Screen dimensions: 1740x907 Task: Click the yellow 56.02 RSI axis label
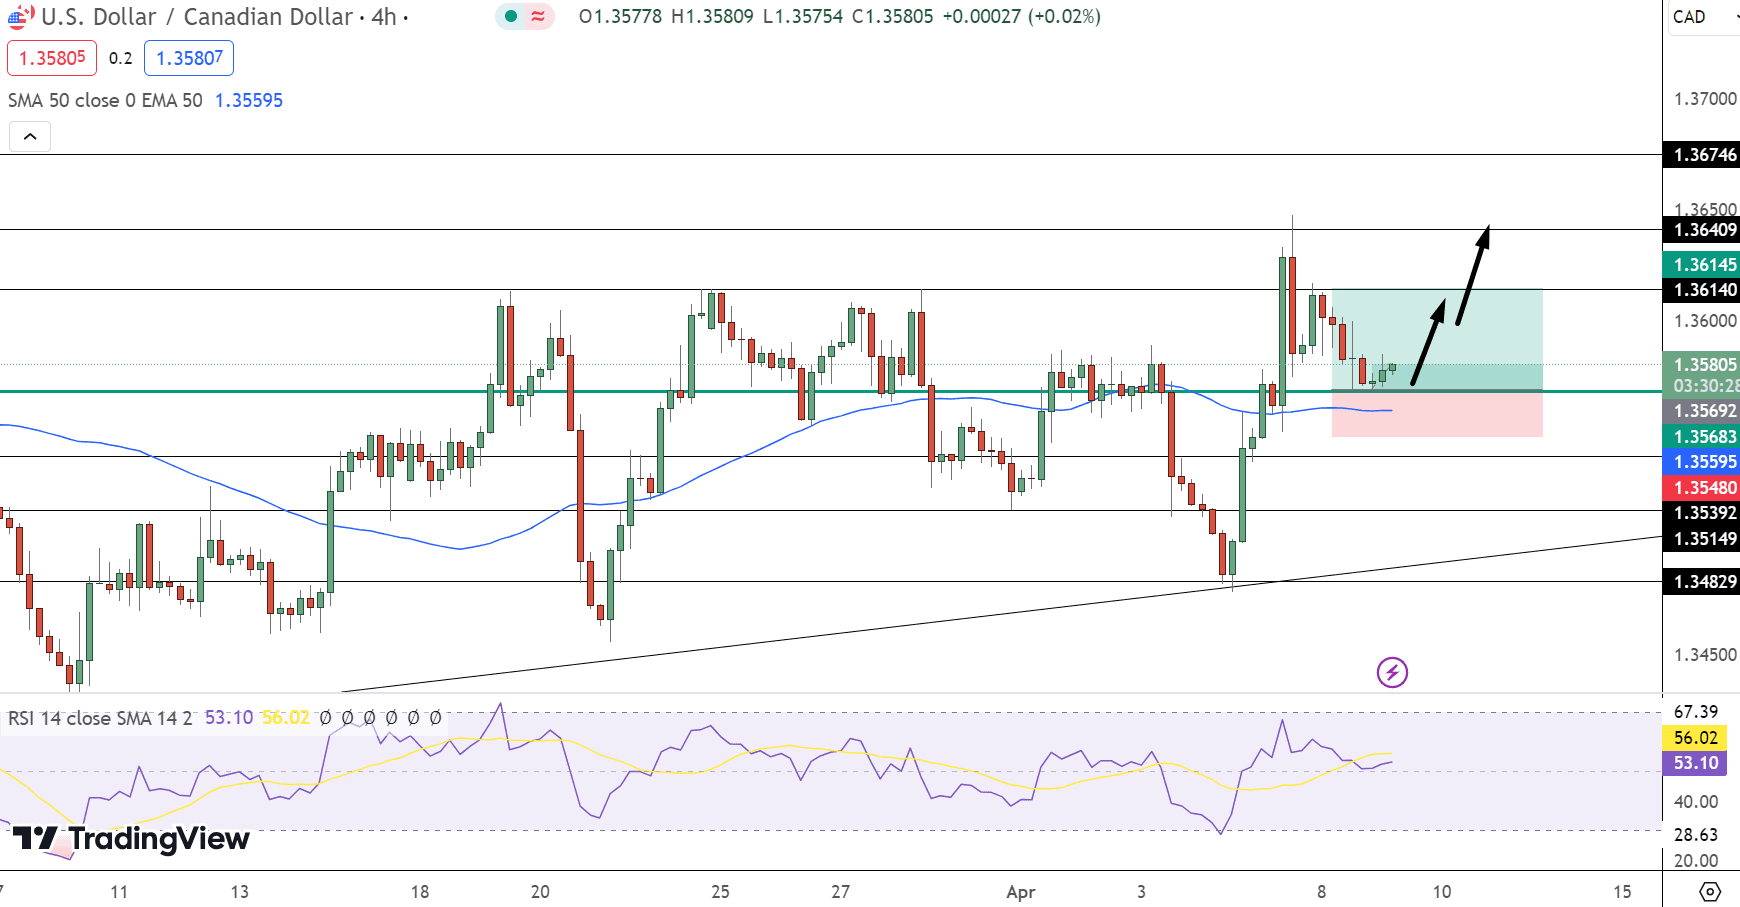point(1695,738)
